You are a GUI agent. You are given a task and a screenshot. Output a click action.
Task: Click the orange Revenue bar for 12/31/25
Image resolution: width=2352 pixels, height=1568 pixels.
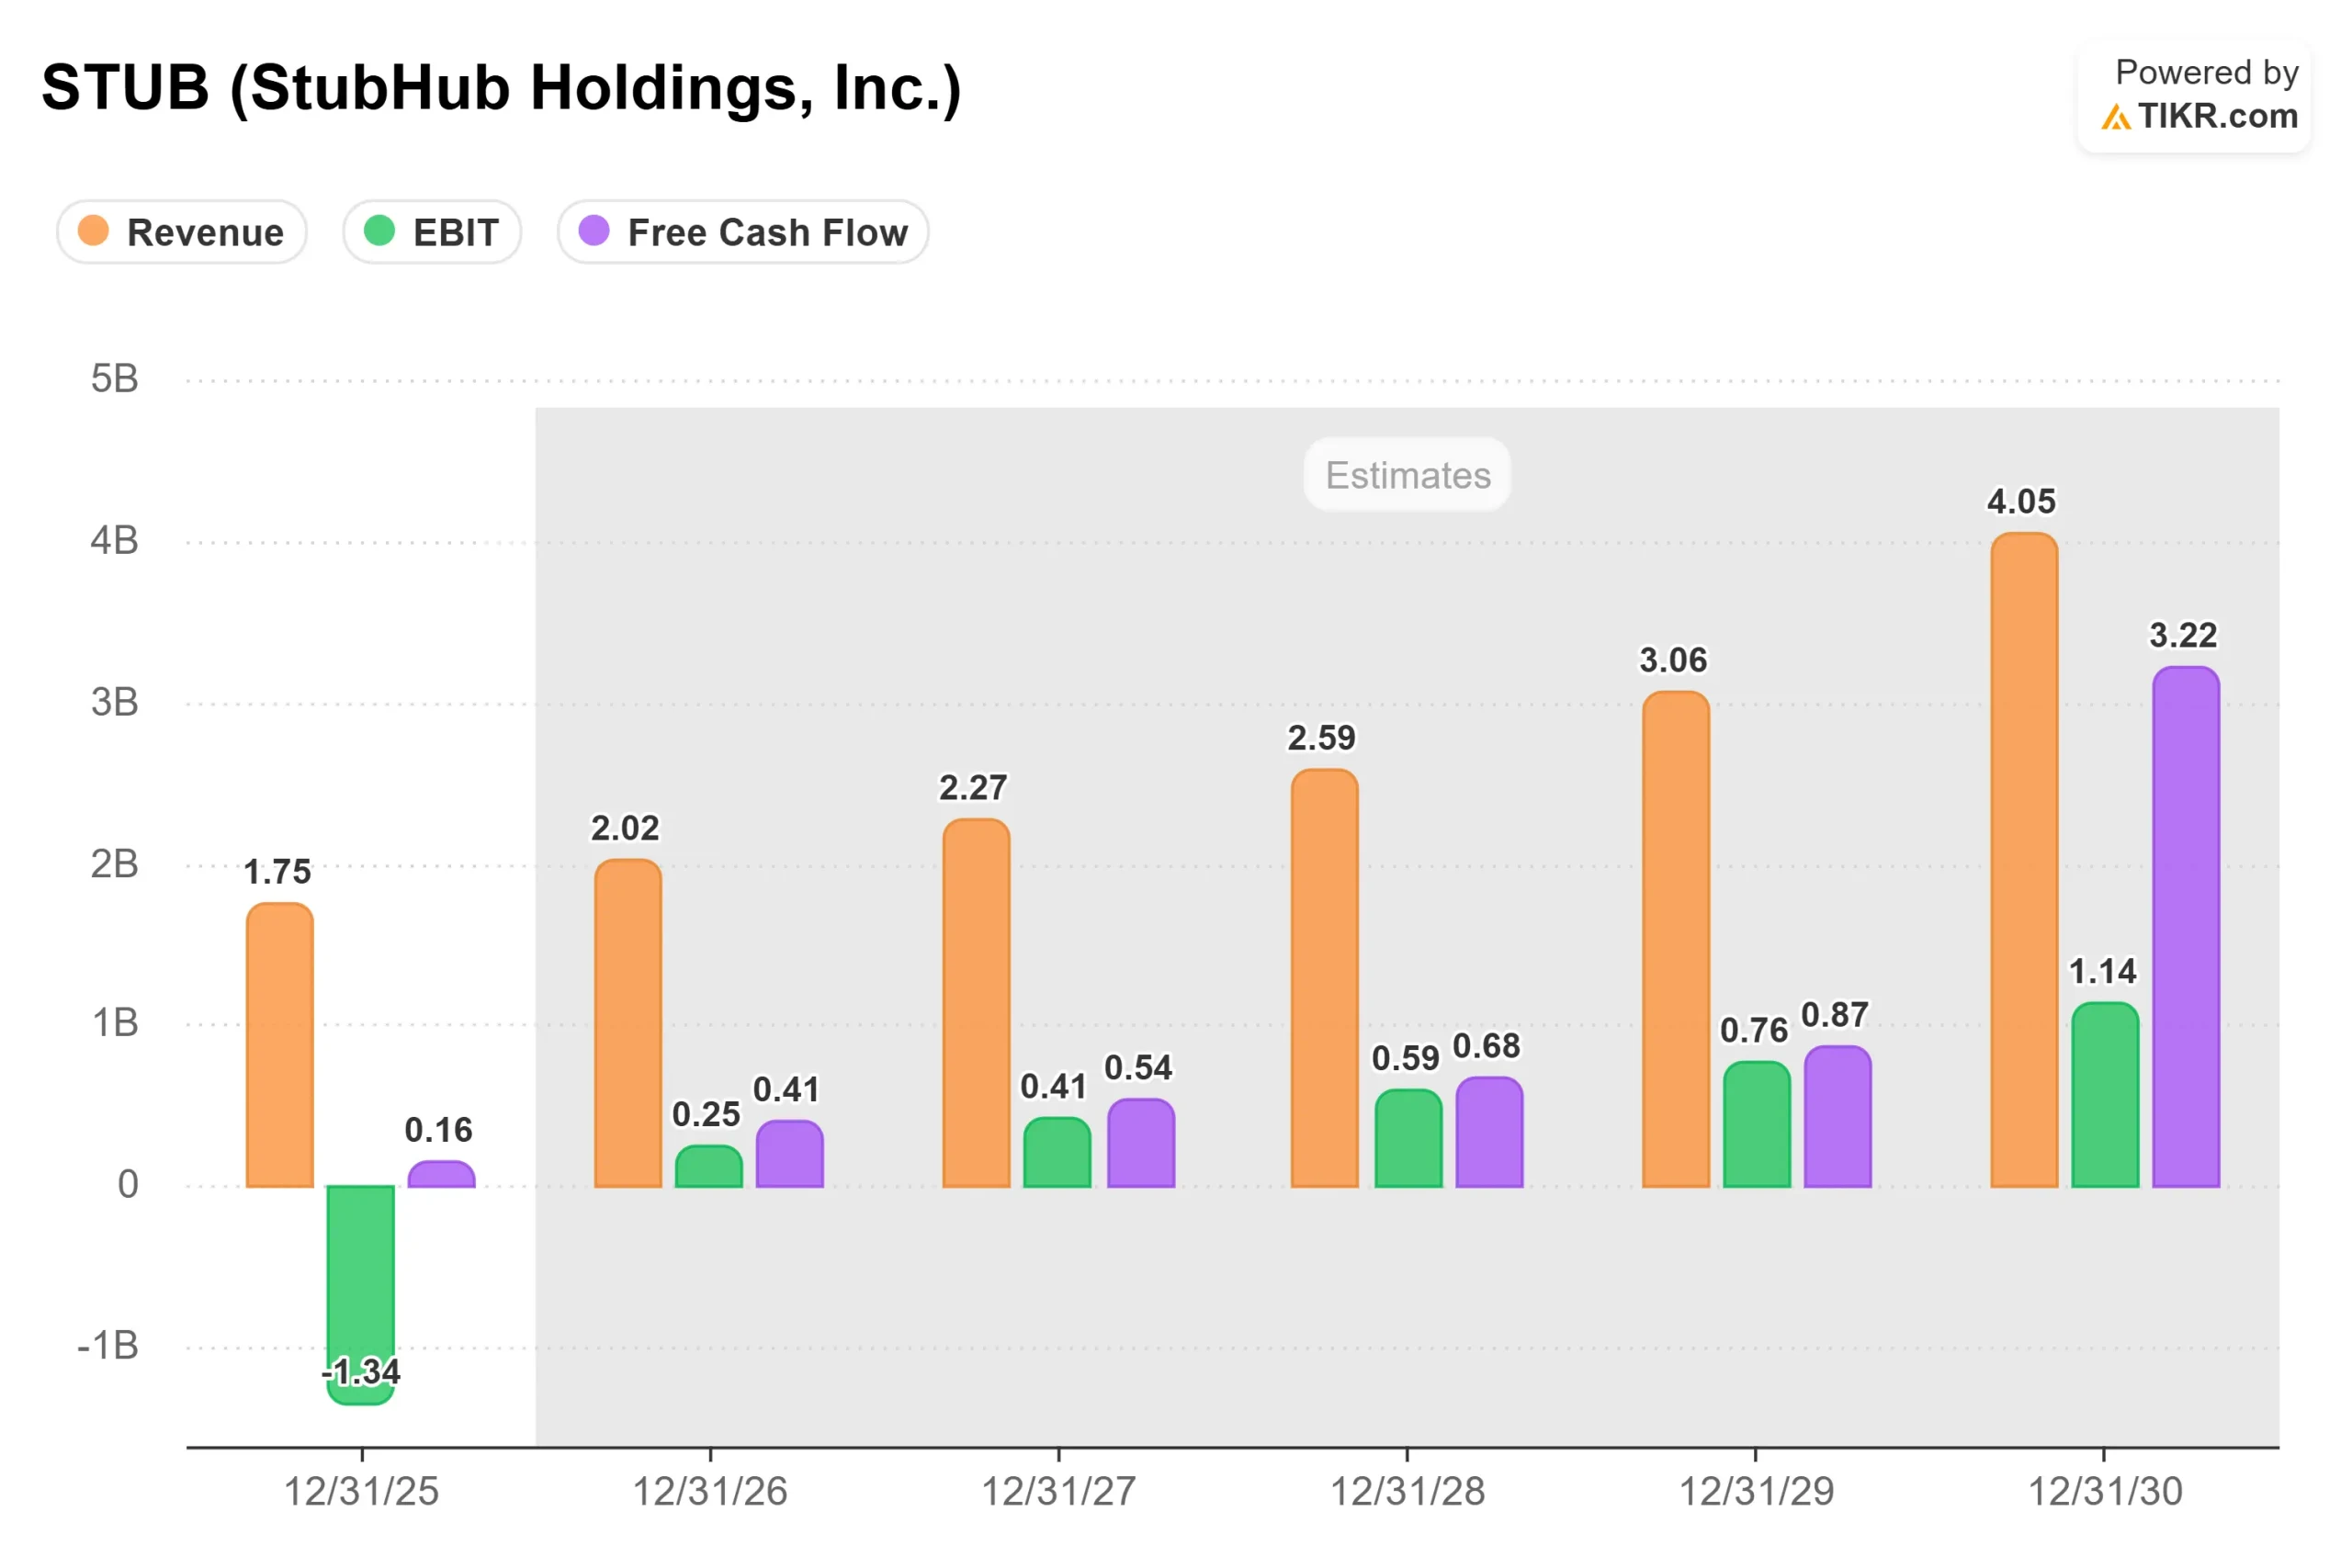[x=280, y=1045]
